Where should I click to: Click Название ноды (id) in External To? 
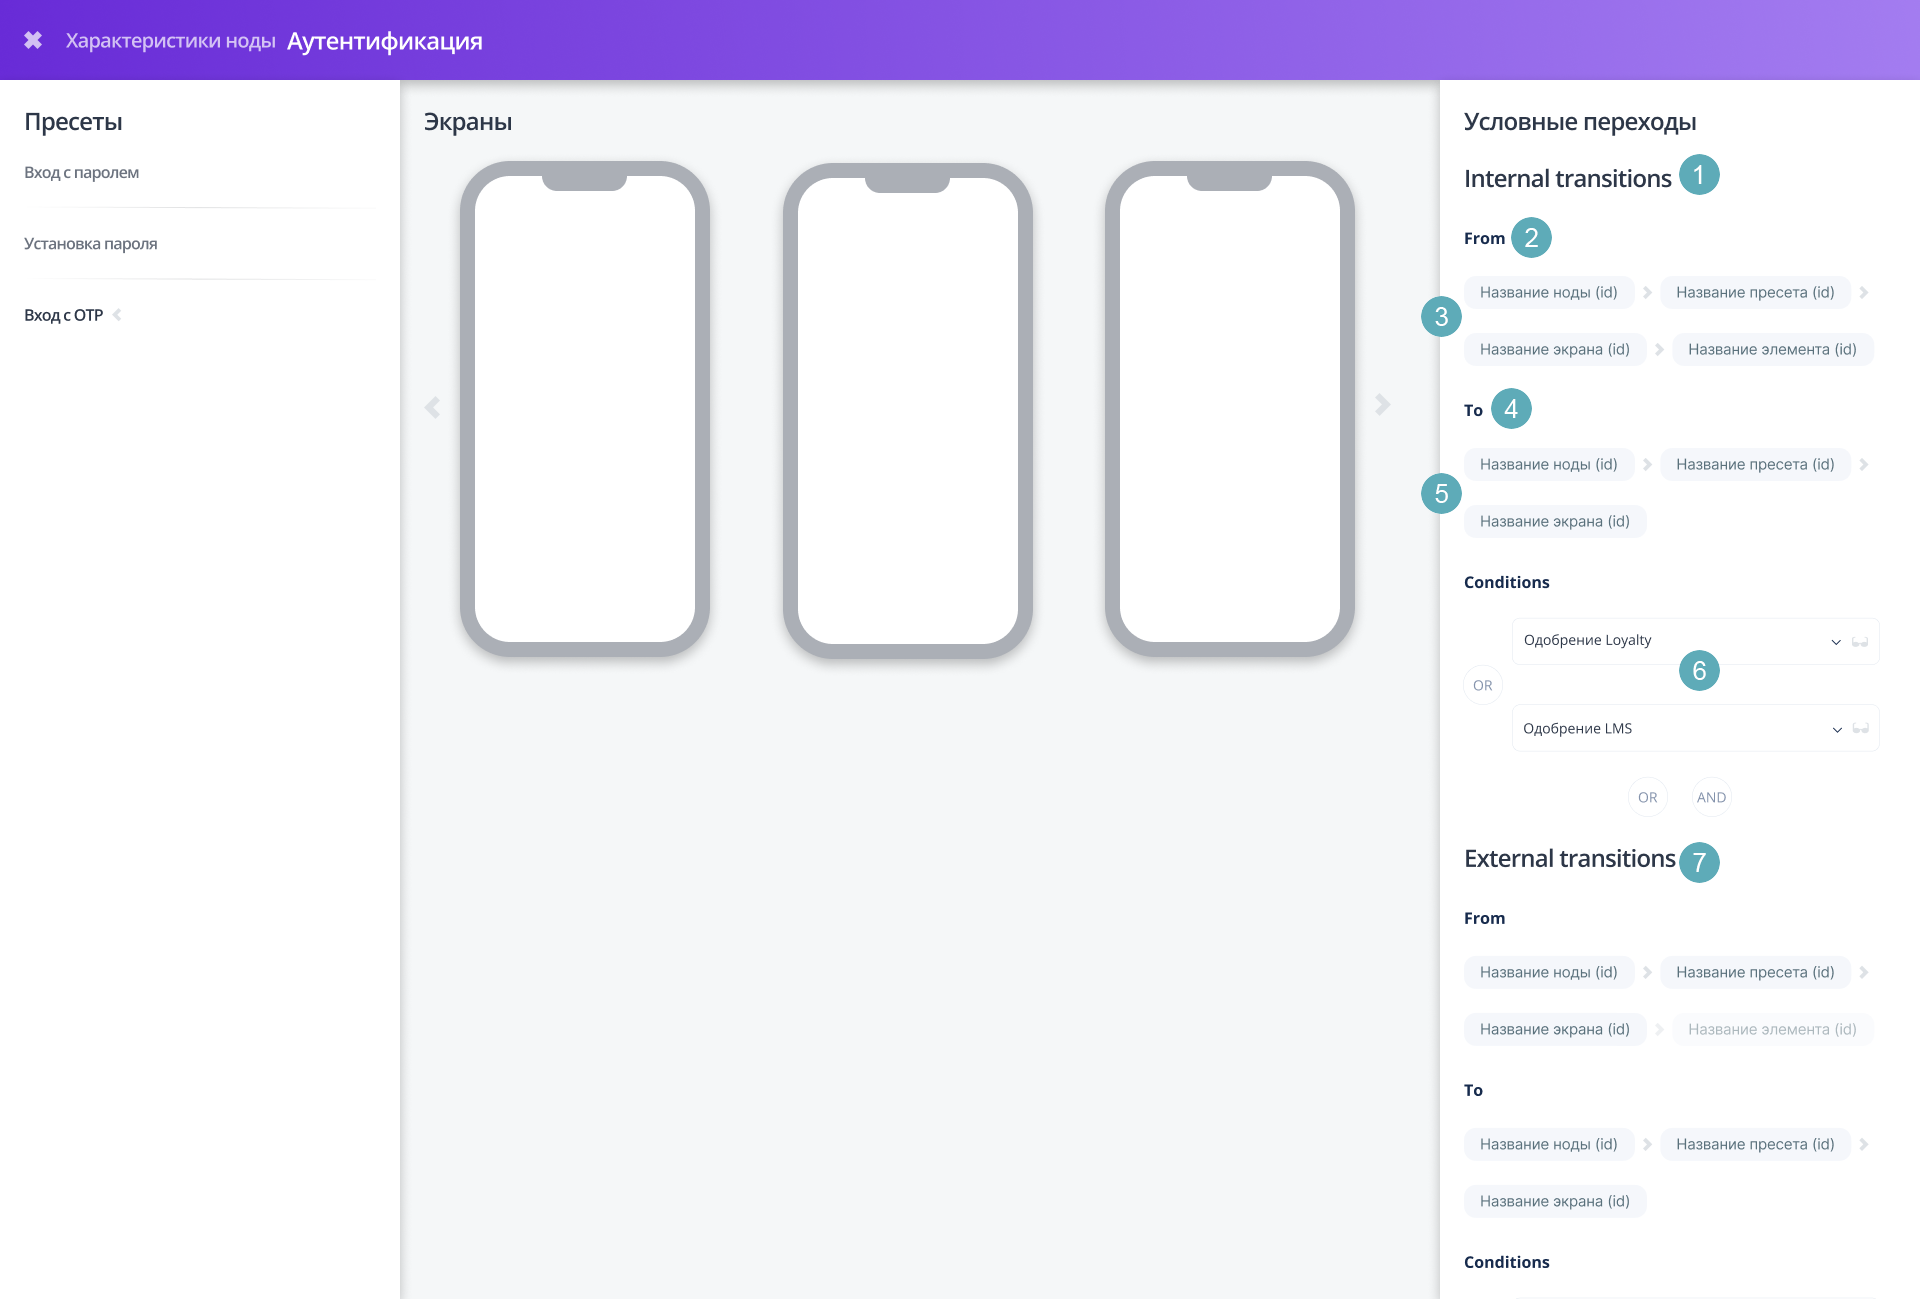point(1549,1145)
